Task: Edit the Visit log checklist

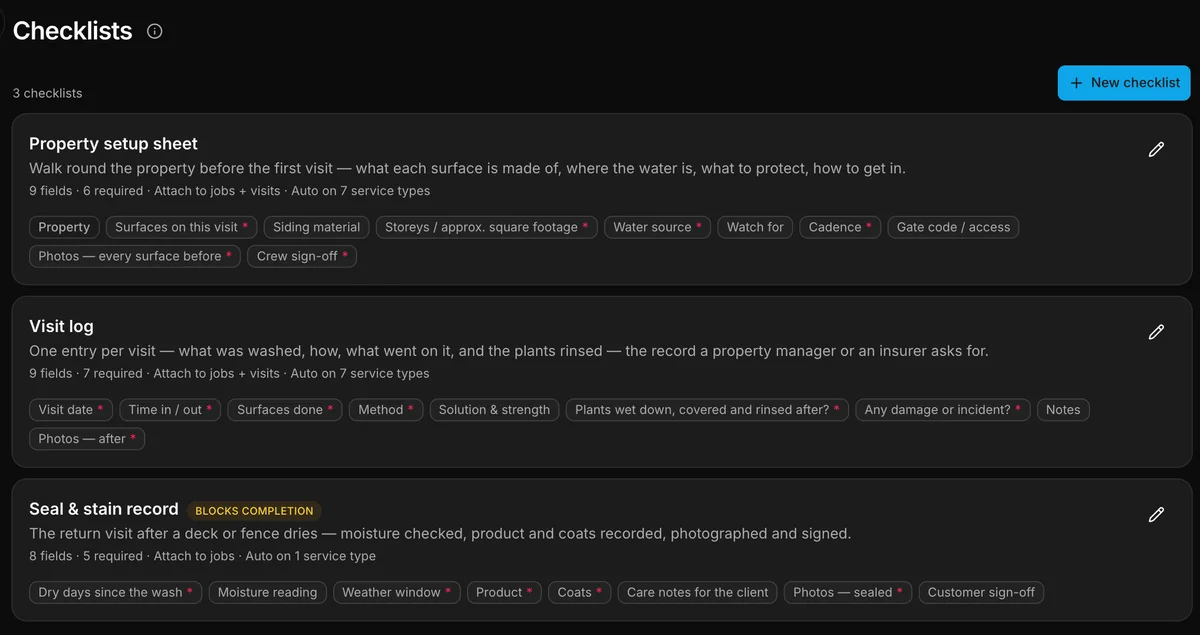Action: pos(1156,332)
